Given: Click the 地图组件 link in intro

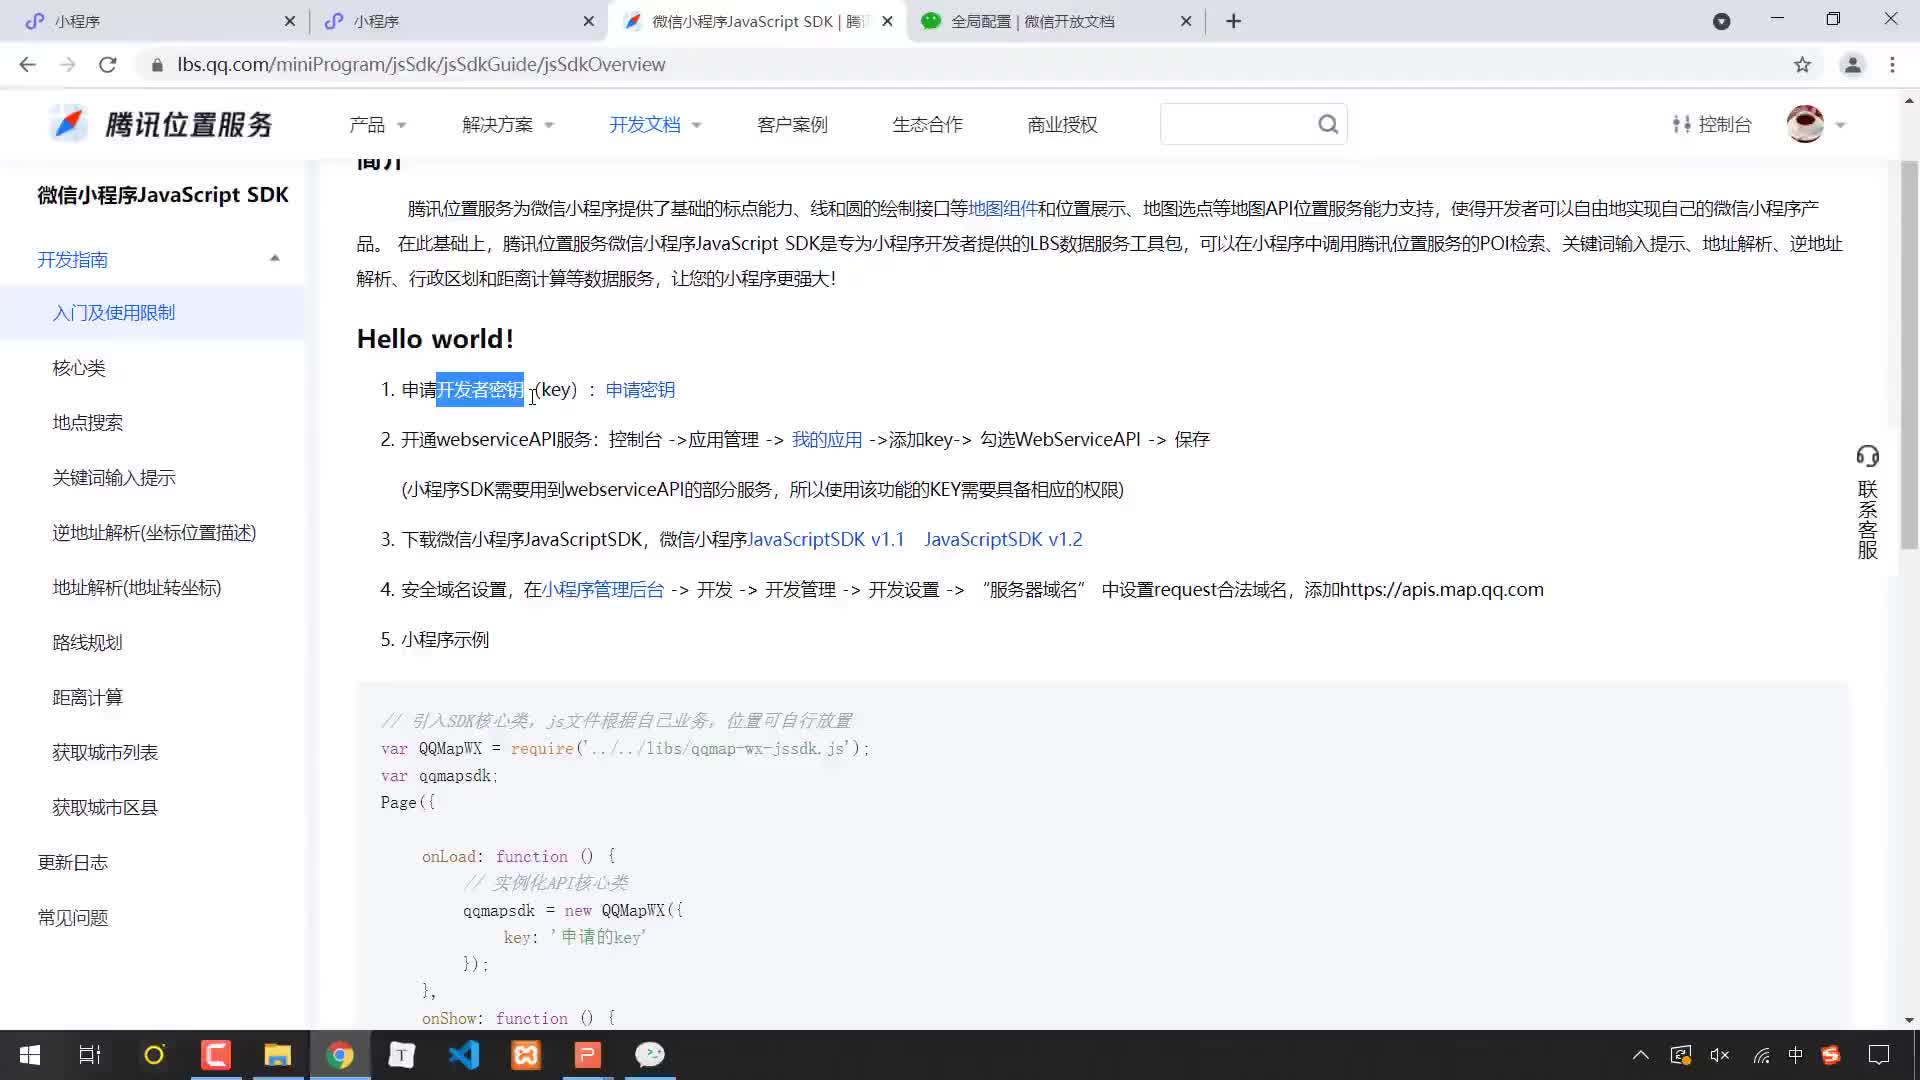Looking at the screenshot, I should pos(1002,209).
